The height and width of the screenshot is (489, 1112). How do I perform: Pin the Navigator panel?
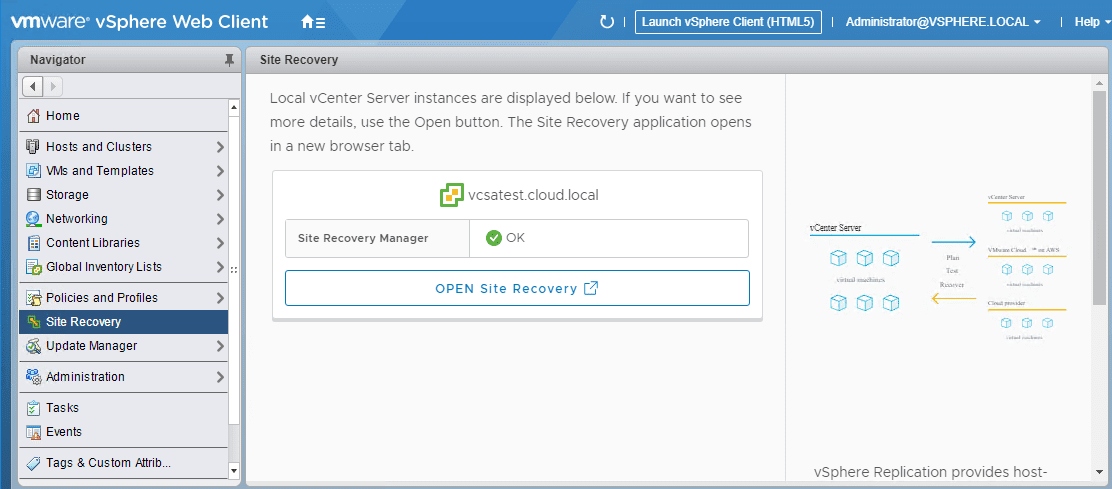(228, 61)
